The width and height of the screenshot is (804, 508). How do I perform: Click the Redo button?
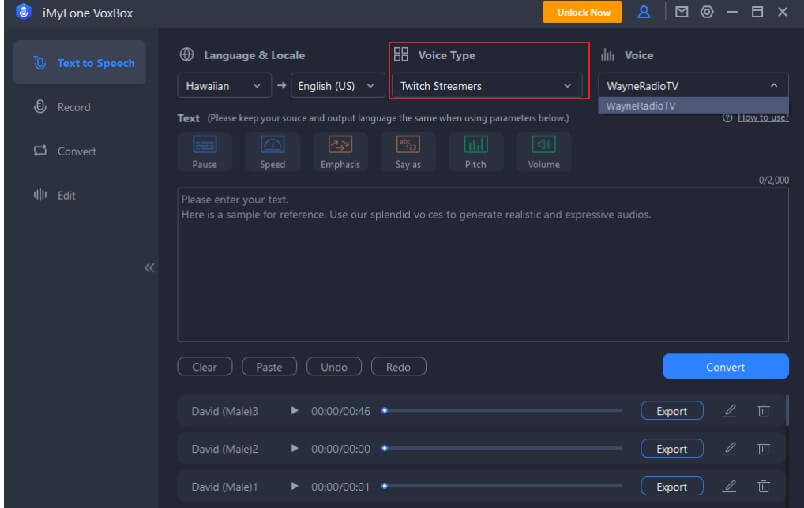(398, 367)
